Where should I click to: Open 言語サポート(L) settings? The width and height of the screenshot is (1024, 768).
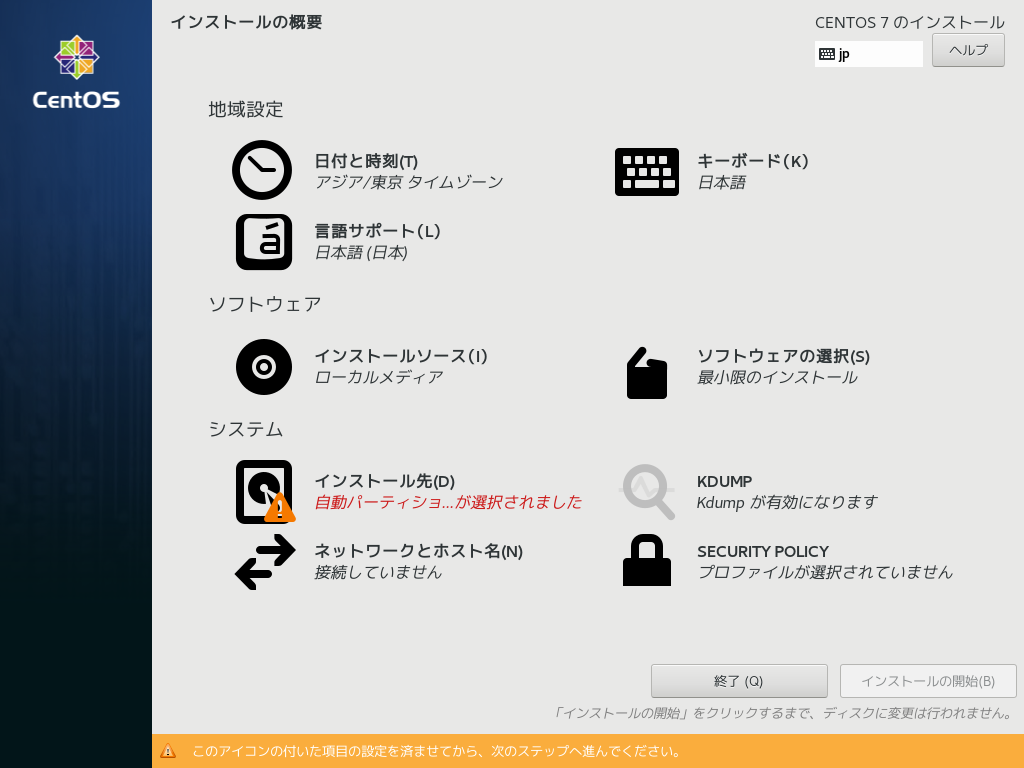pos(377,231)
